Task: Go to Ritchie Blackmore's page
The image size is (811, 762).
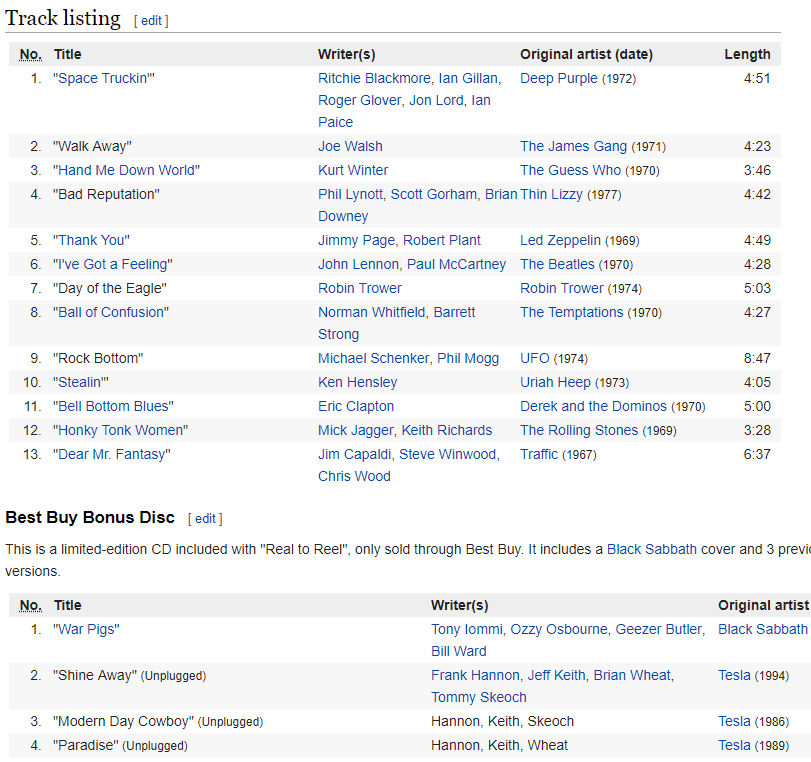Action: click(374, 78)
